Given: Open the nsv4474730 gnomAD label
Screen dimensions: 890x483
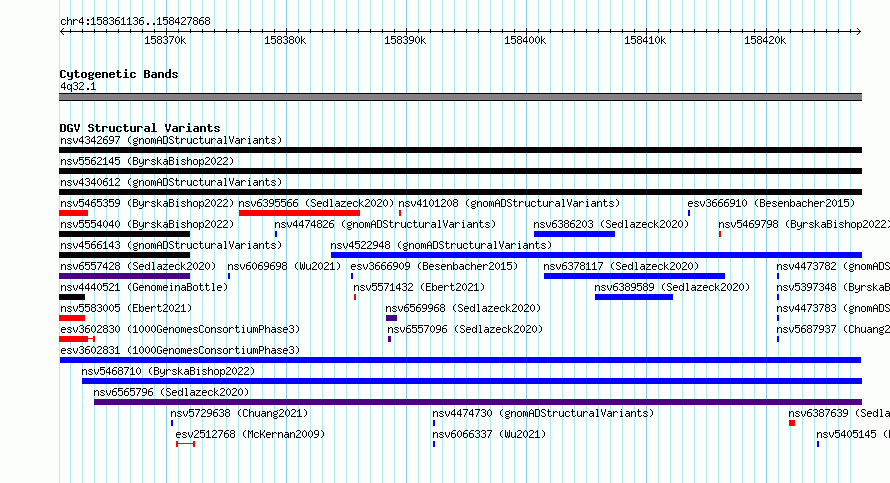Looking at the screenshot, I should 543,413.
